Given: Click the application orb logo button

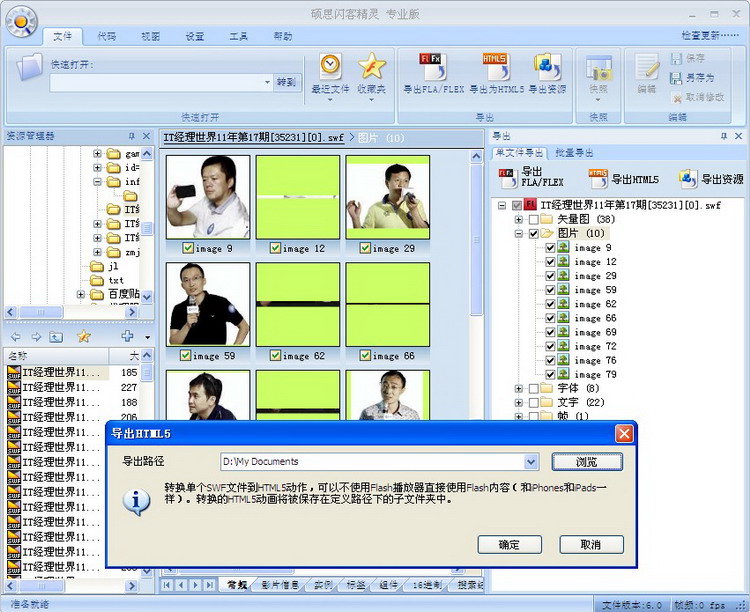Looking at the screenshot, I should pyautogui.click(x=21, y=19).
